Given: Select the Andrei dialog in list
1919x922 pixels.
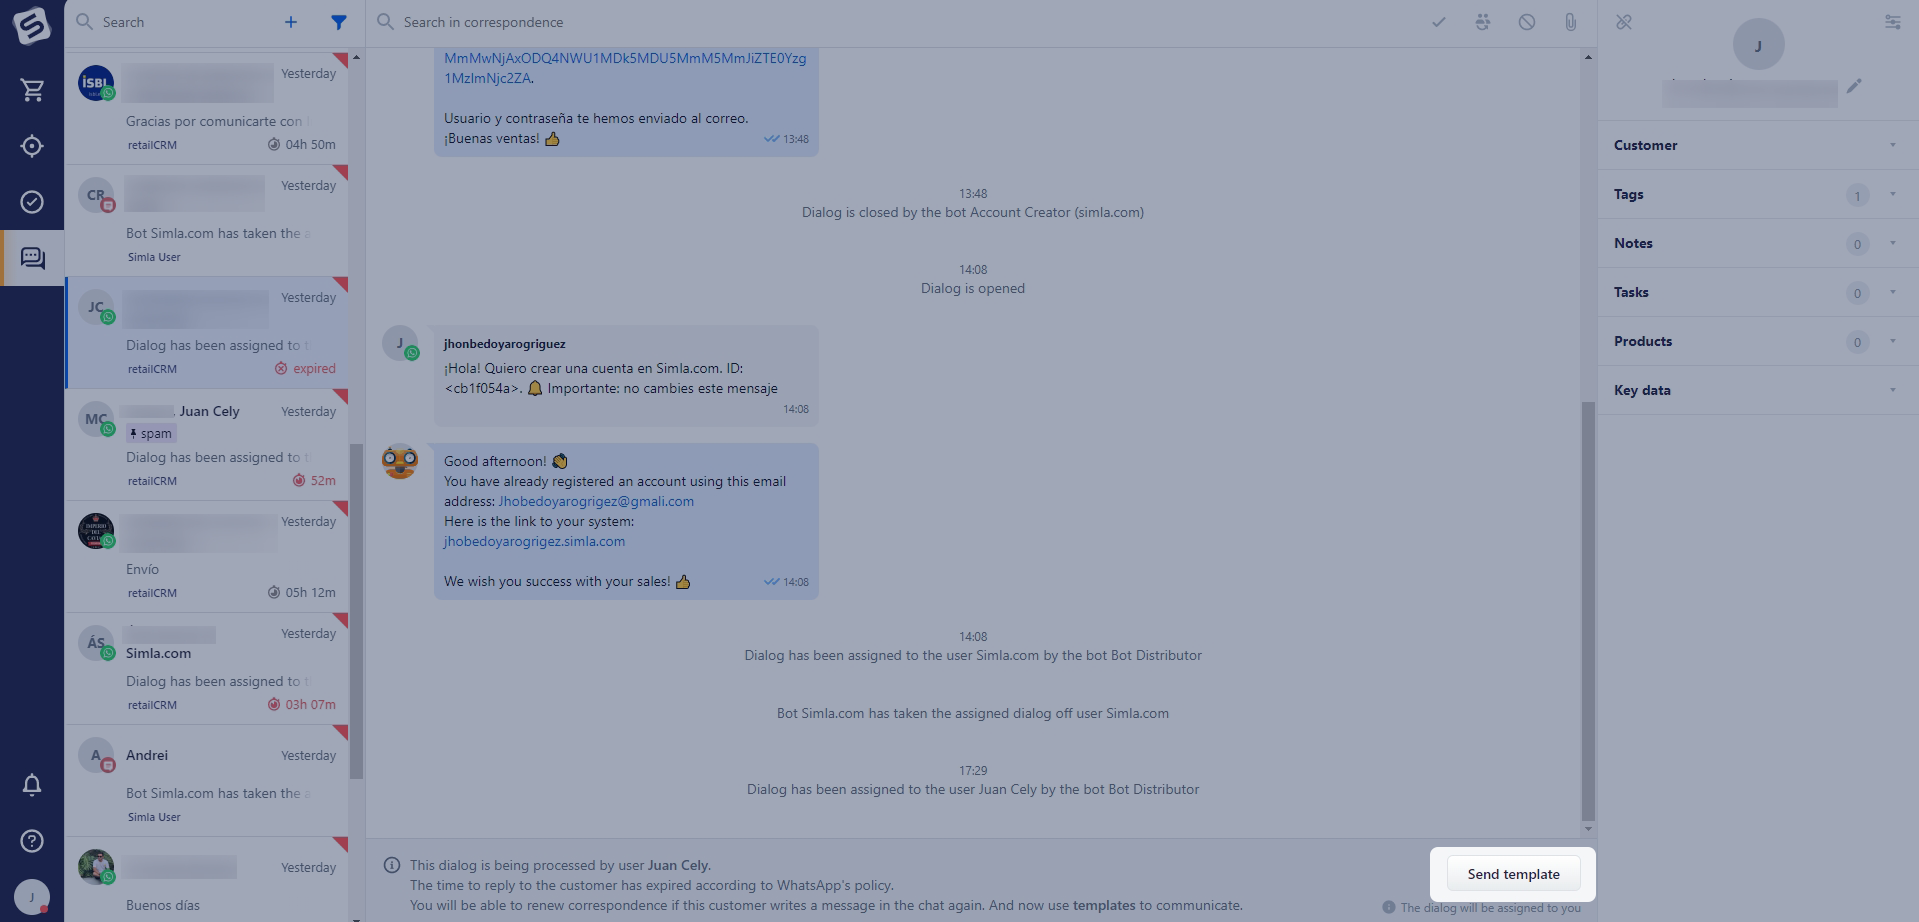Looking at the screenshot, I should 207,781.
